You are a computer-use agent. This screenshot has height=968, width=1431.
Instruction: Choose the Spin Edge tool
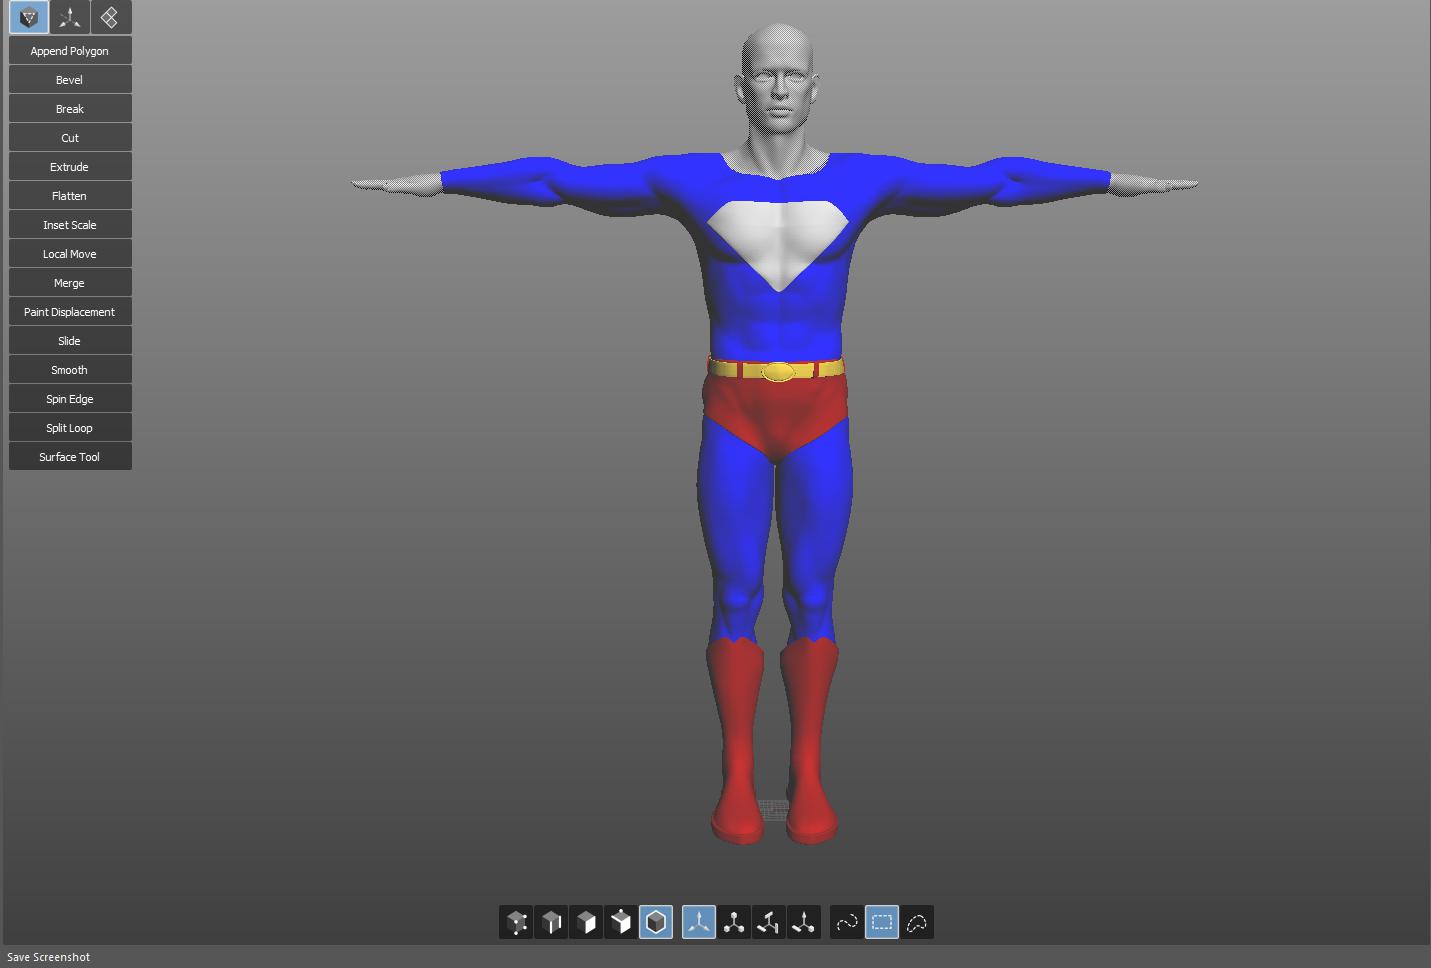[x=70, y=399]
